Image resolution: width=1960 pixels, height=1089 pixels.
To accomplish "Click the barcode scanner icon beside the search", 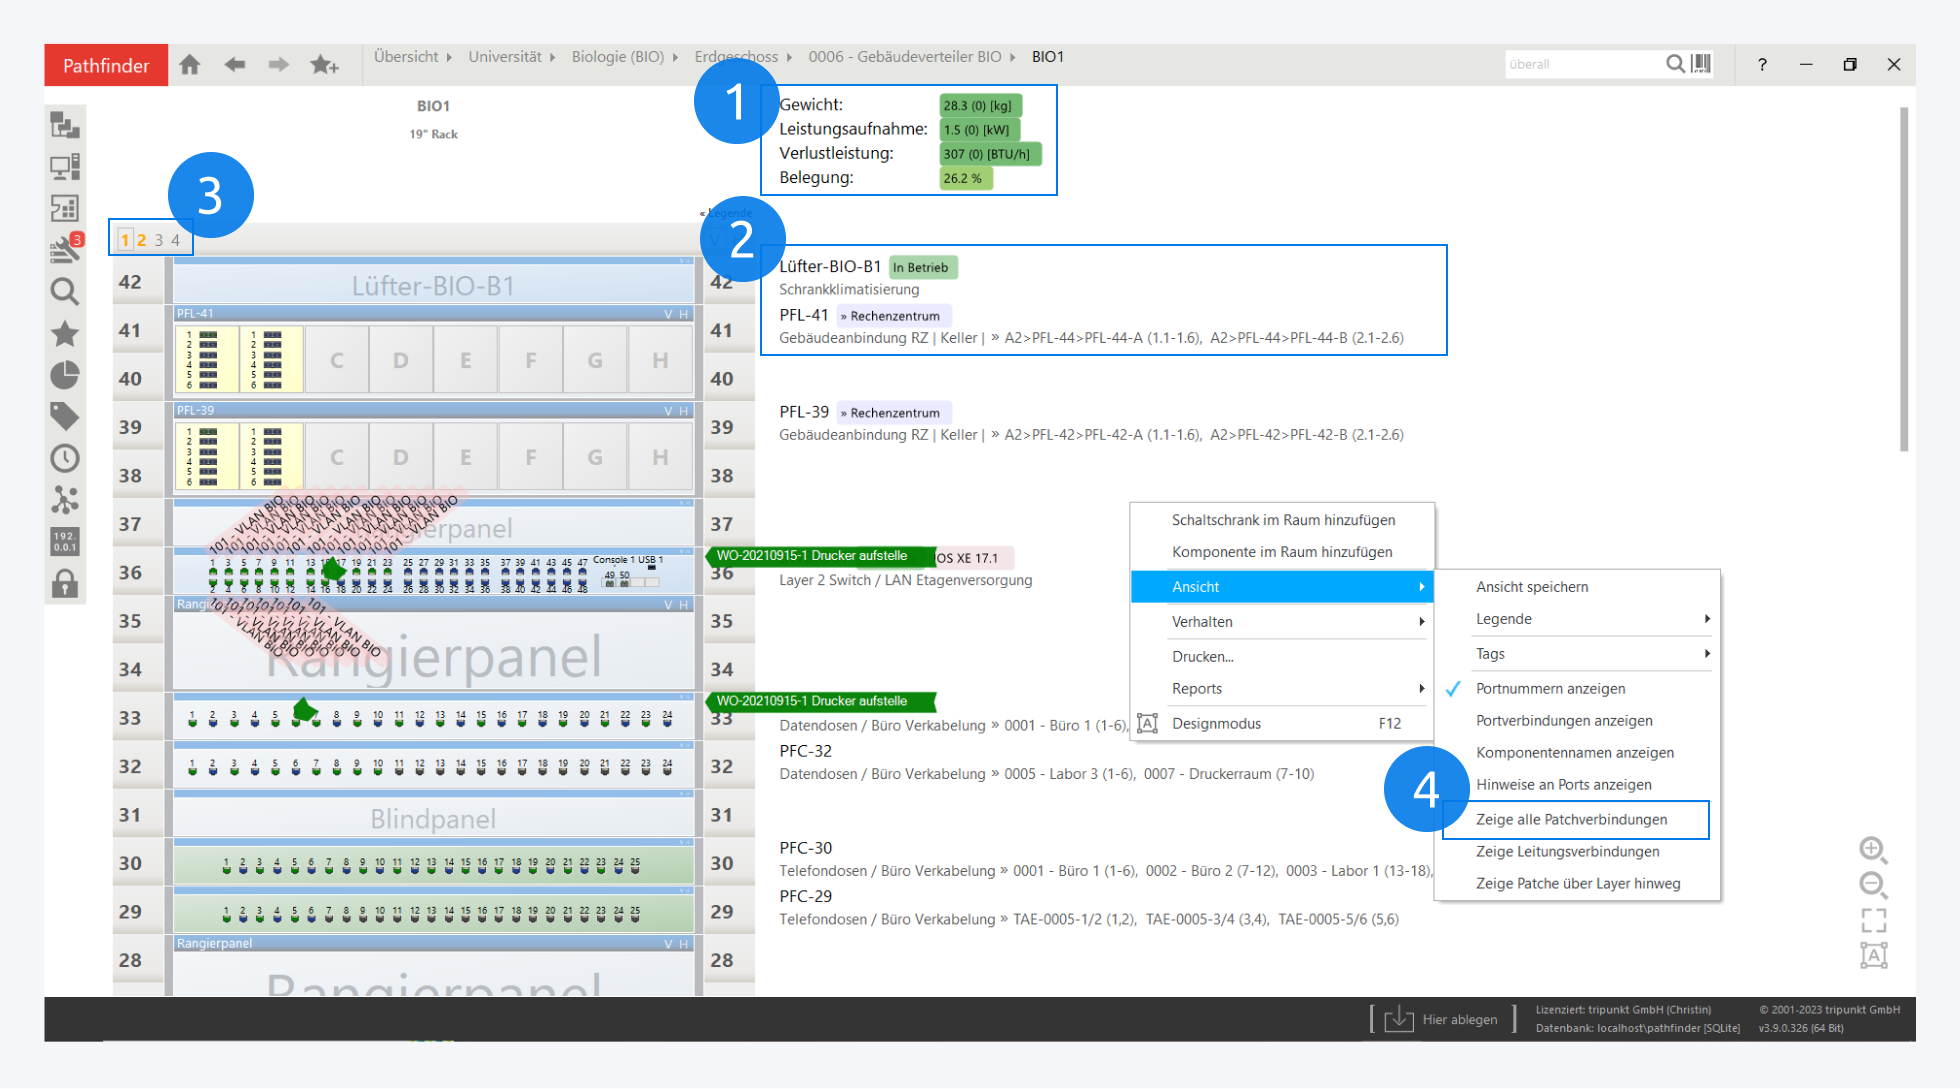I will coord(1701,64).
